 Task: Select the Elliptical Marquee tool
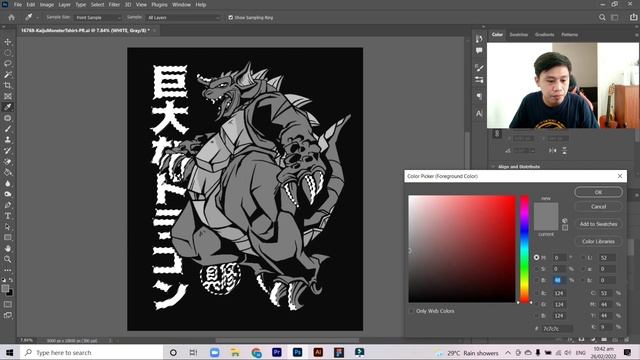[x=8, y=53]
